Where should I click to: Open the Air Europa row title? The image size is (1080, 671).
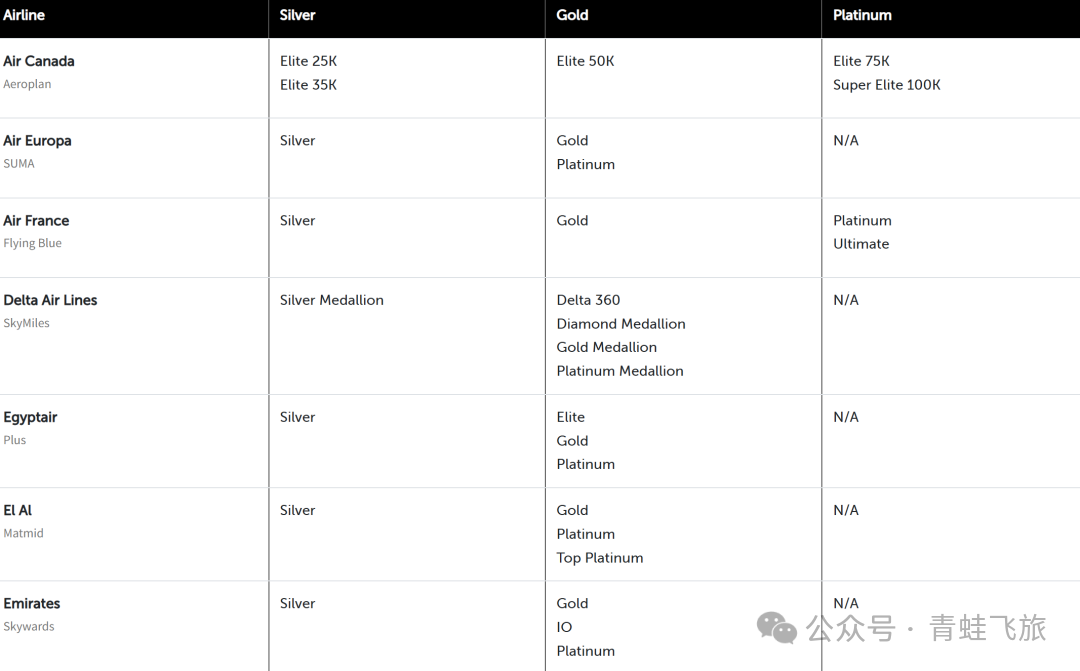click(37, 141)
